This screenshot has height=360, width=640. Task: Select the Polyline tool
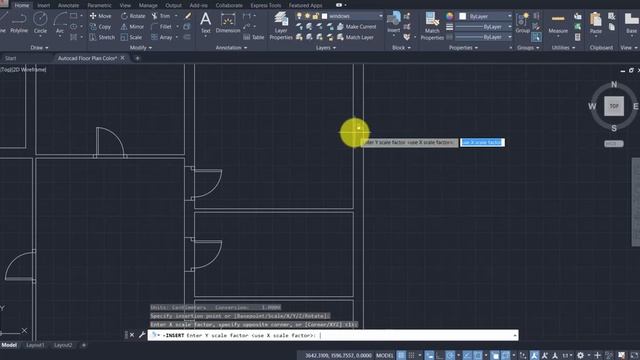pos(19,22)
